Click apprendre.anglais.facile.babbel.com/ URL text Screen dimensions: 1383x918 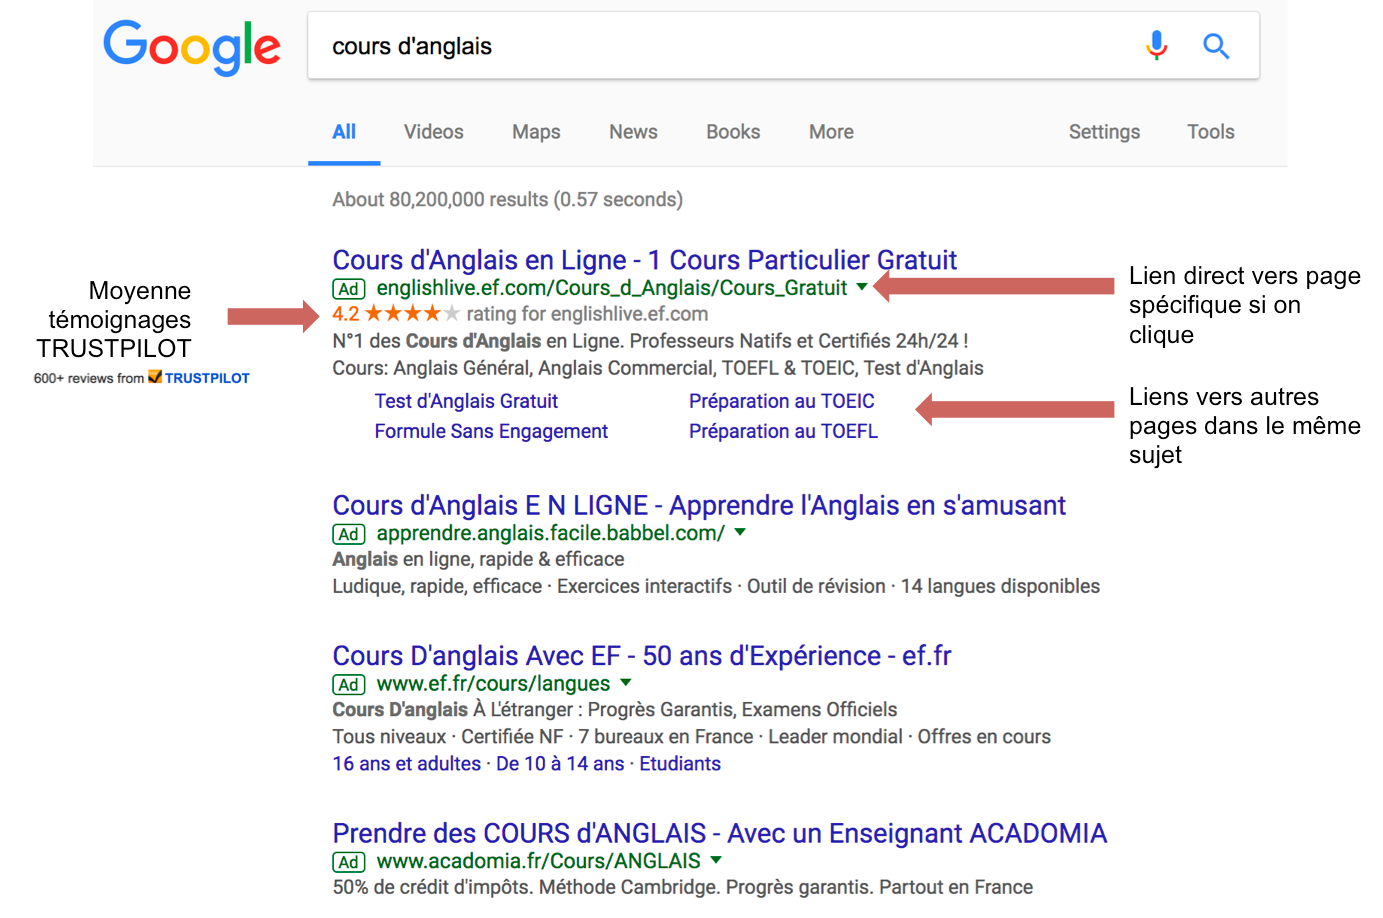click(x=551, y=533)
